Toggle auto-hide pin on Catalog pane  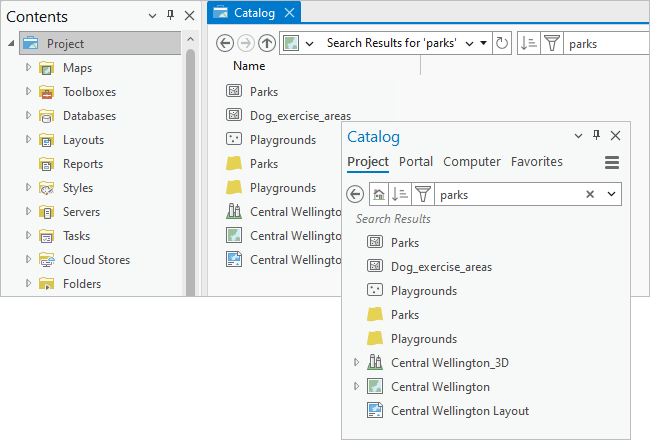pos(597,136)
